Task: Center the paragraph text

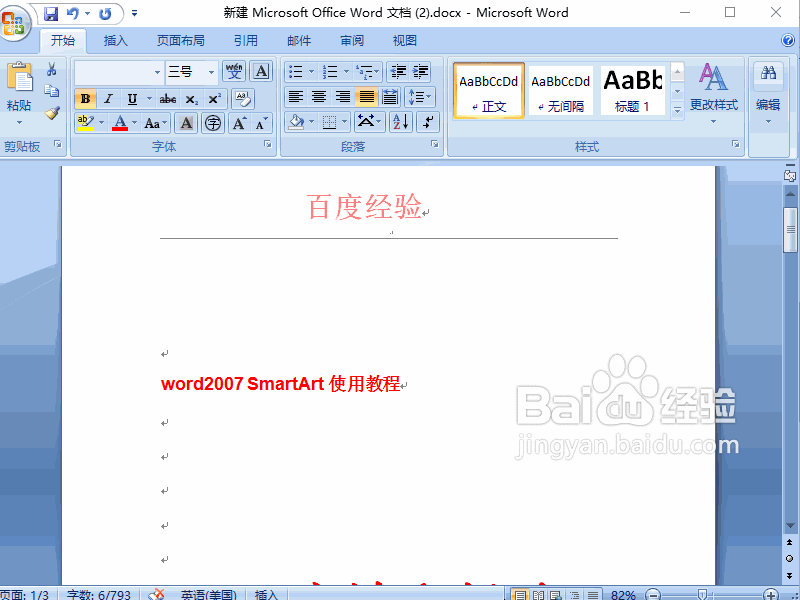Action: 319,96
